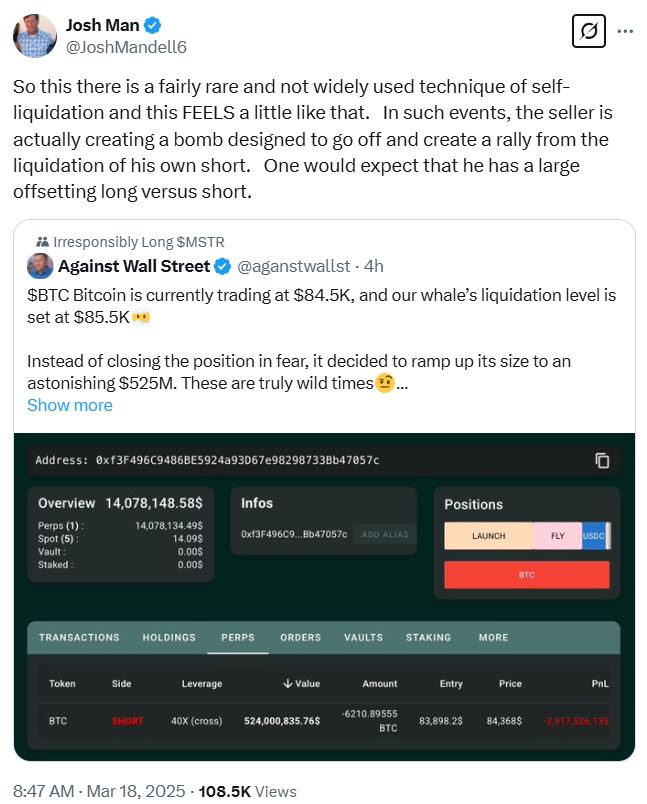The height and width of the screenshot is (804, 647).
Task: Copy the wallet address using copy icon
Action: click(x=601, y=461)
